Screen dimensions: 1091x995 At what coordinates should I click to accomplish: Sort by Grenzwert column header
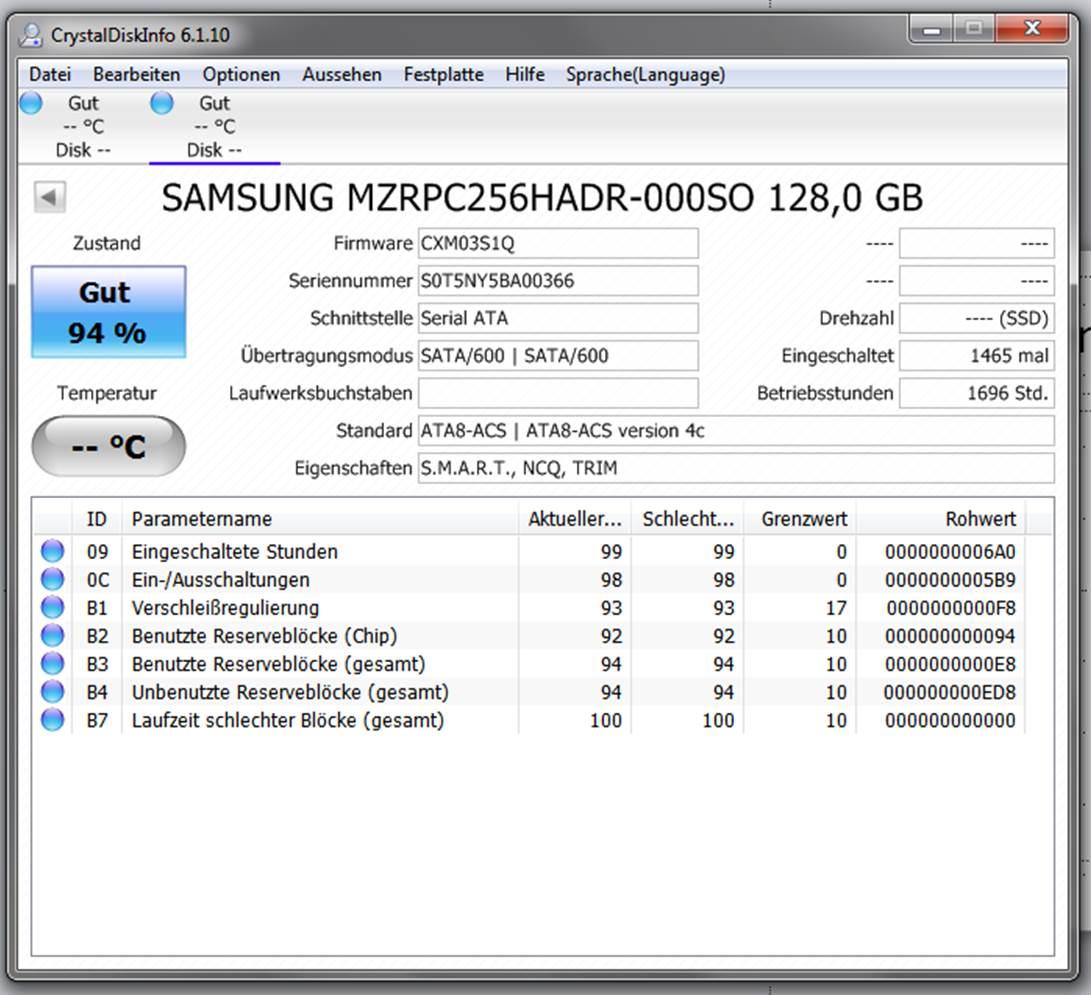coord(800,519)
